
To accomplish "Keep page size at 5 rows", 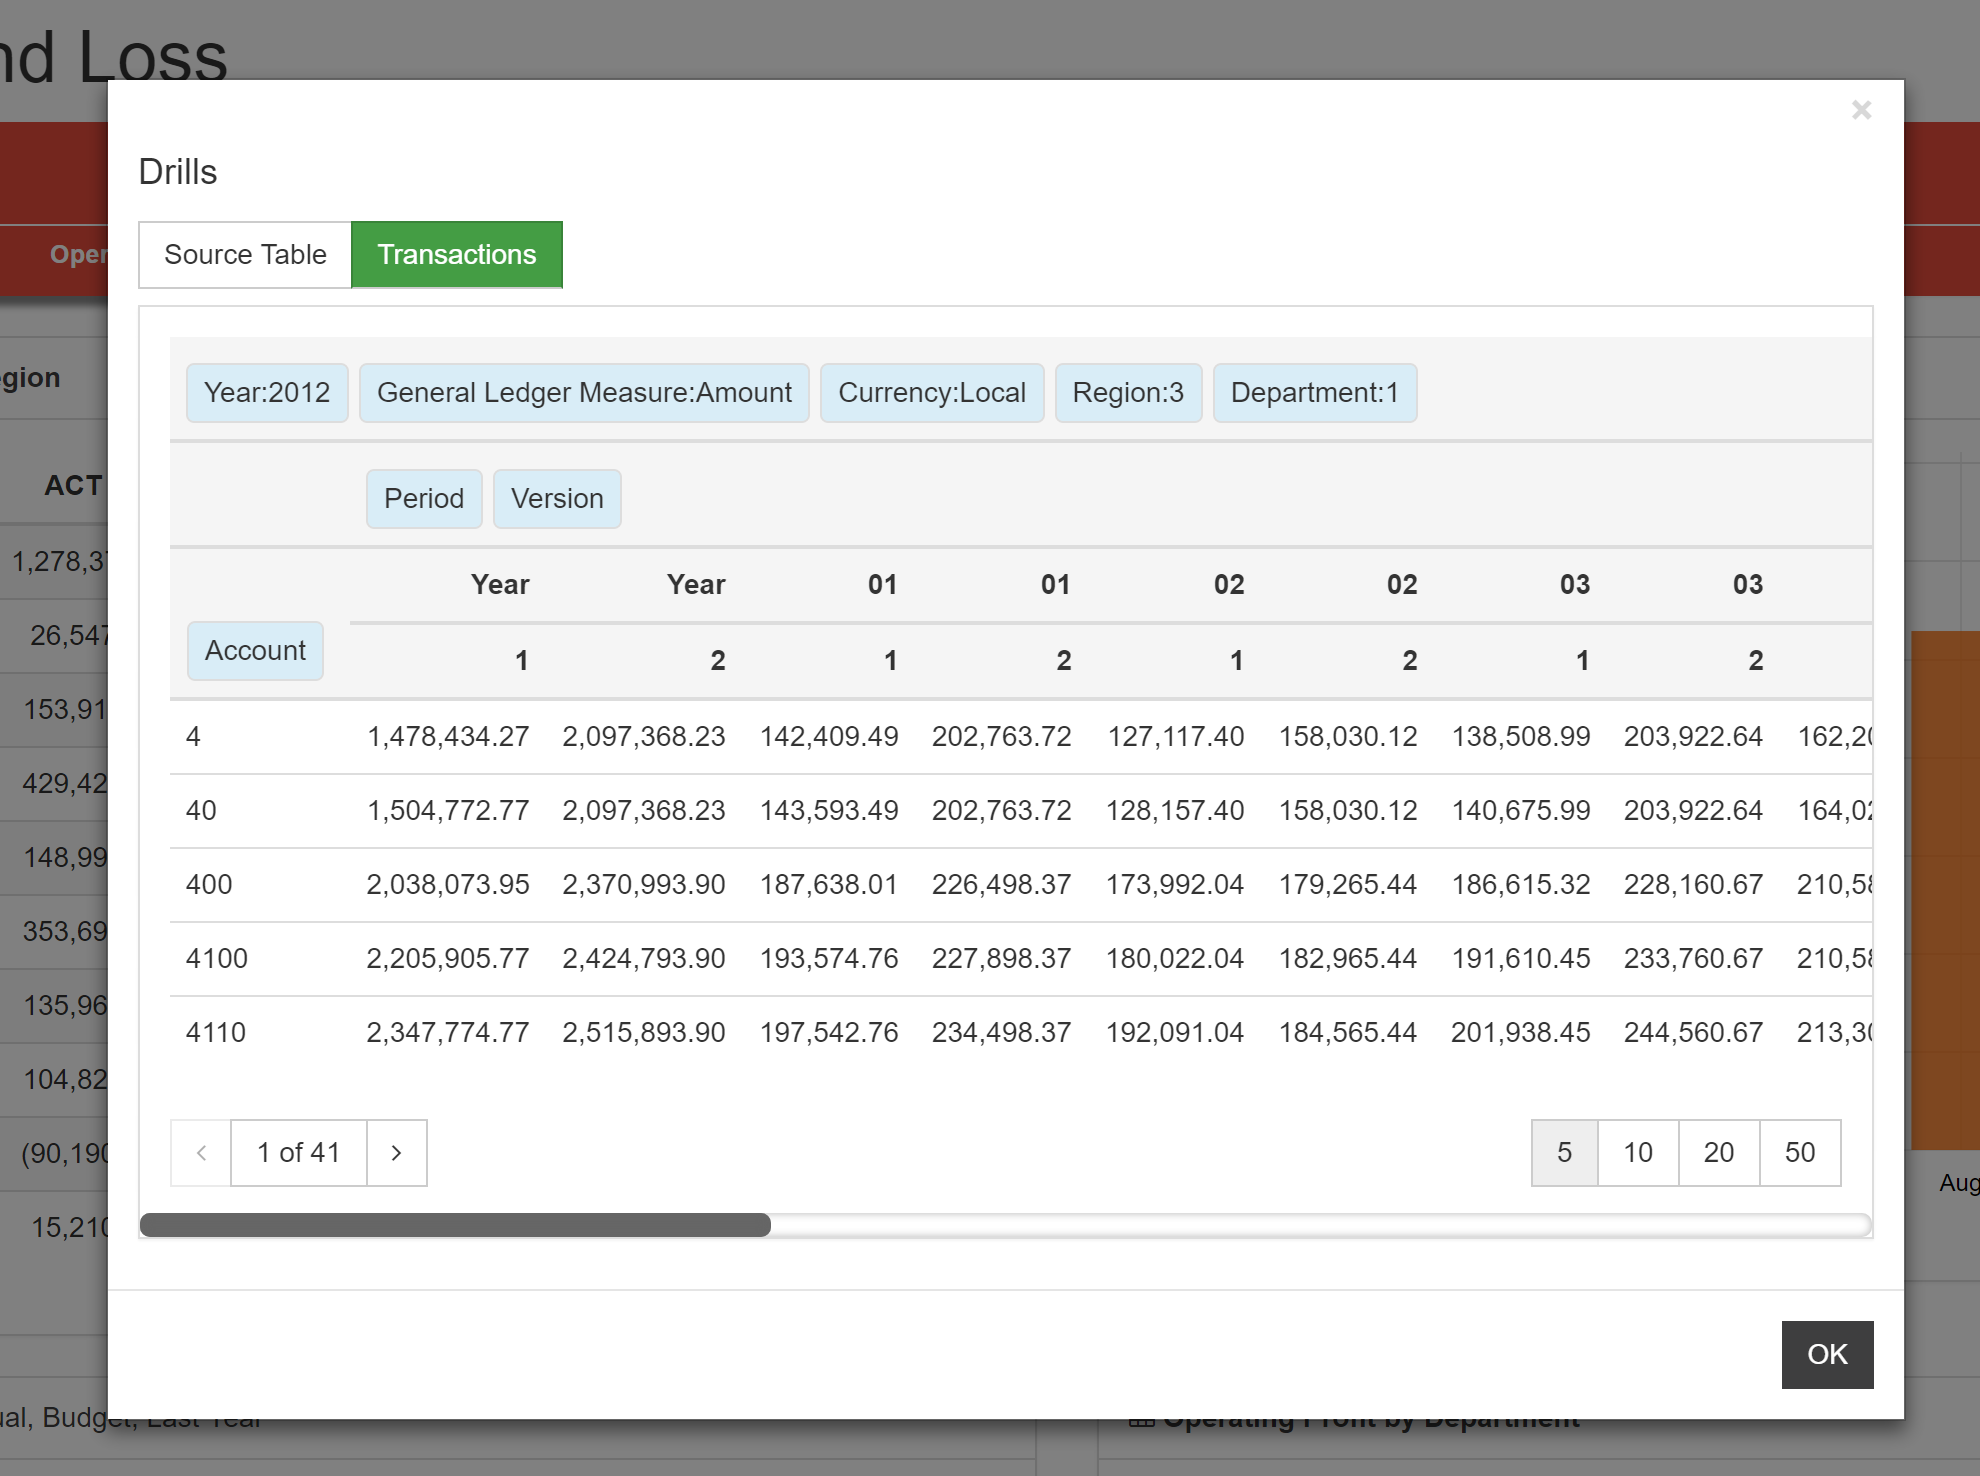I will (1563, 1152).
